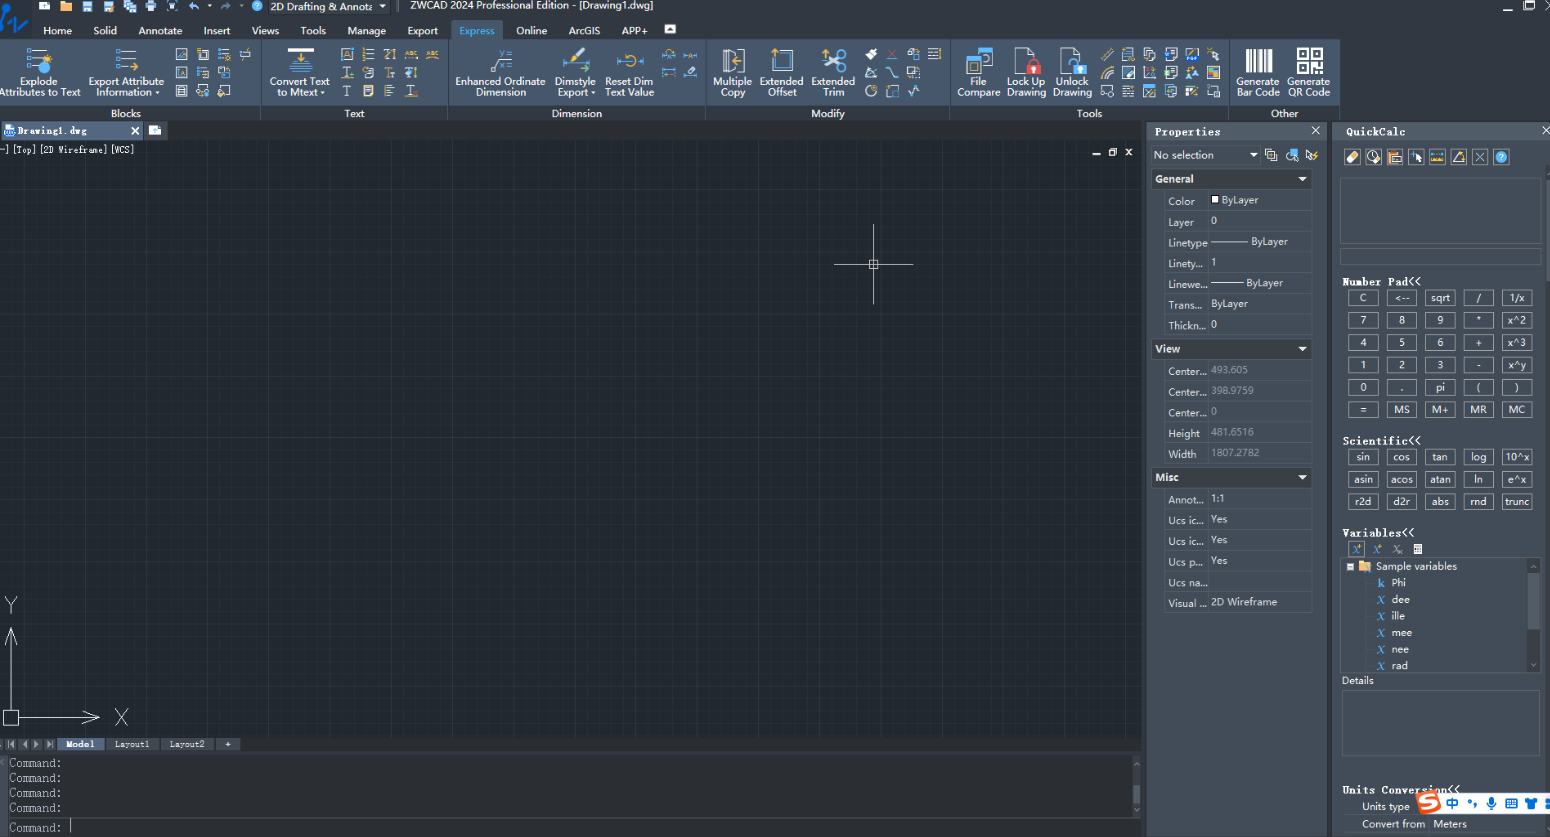Clear QuickCalc with the eraser icon

(x=1351, y=157)
